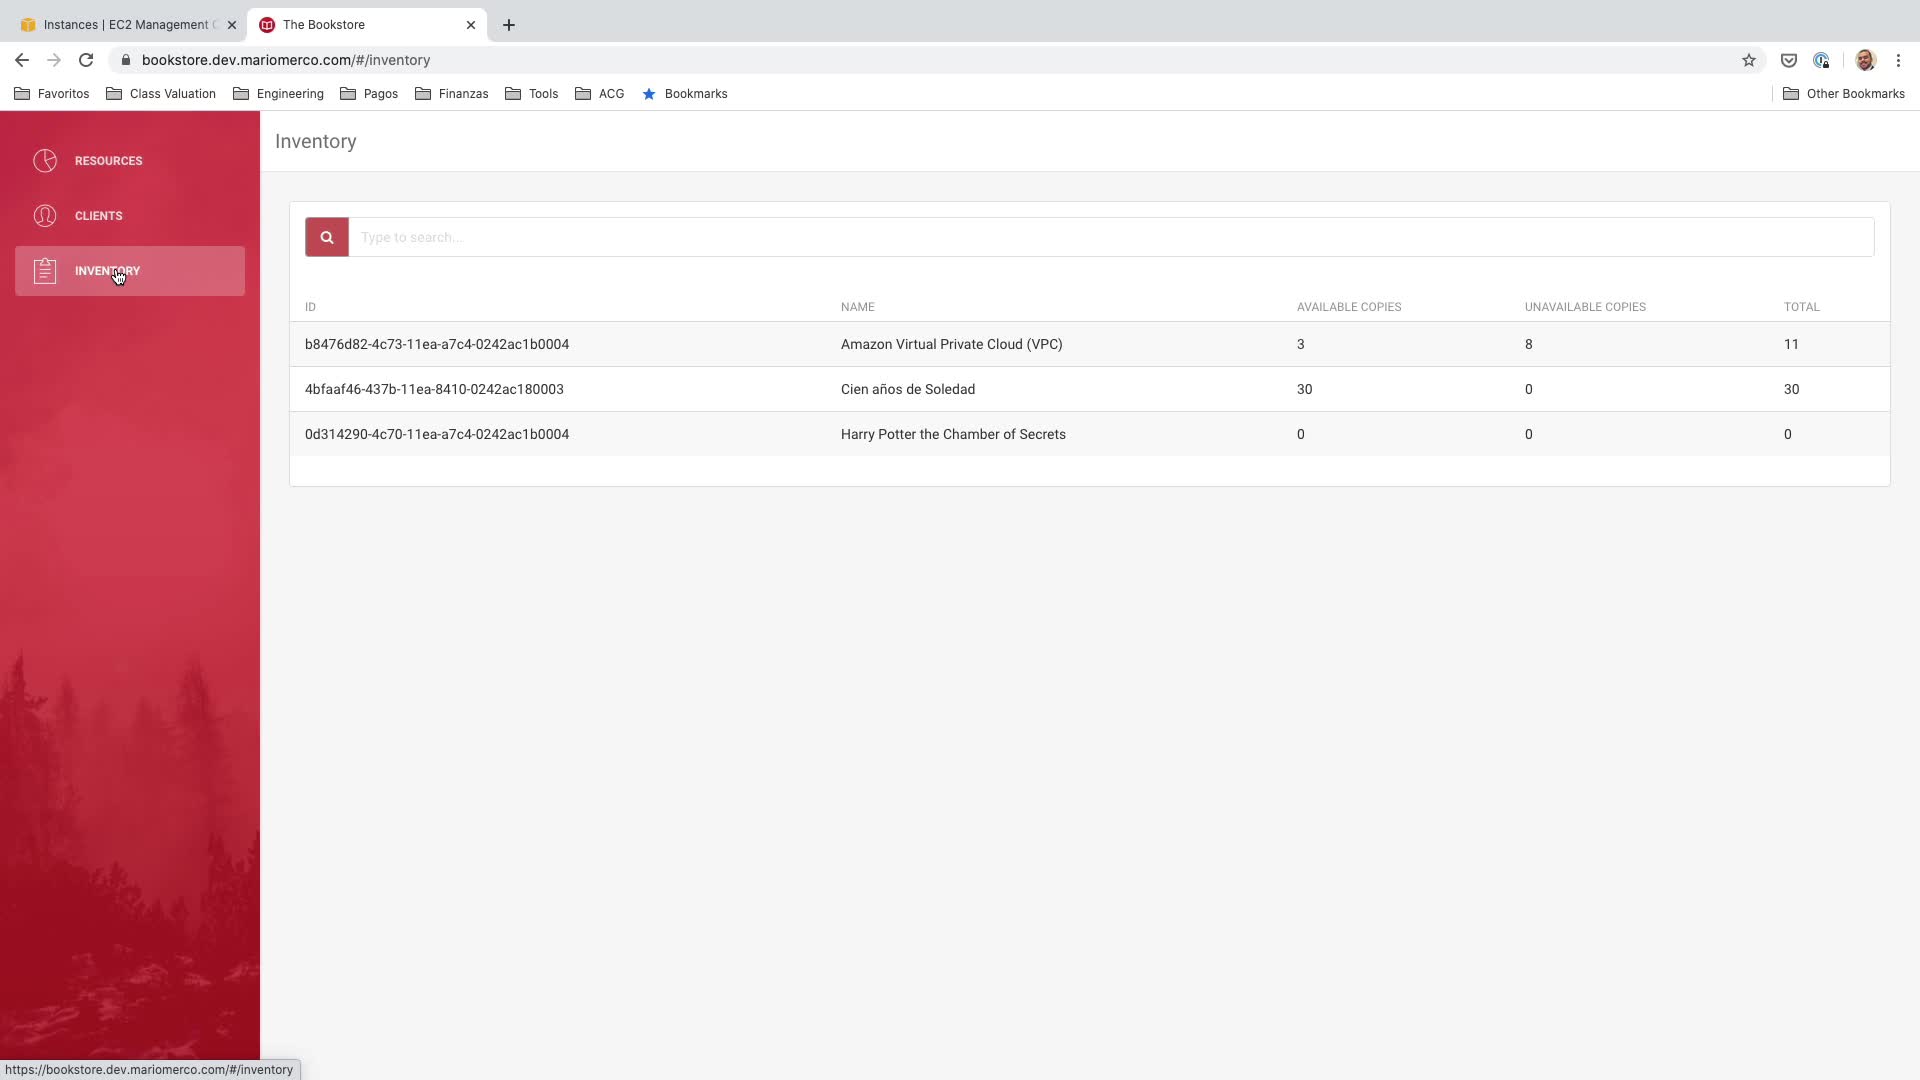Expand the Other Bookmarks folder
The height and width of the screenshot is (1080, 1920).
pyautogui.click(x=1843, y=94)
